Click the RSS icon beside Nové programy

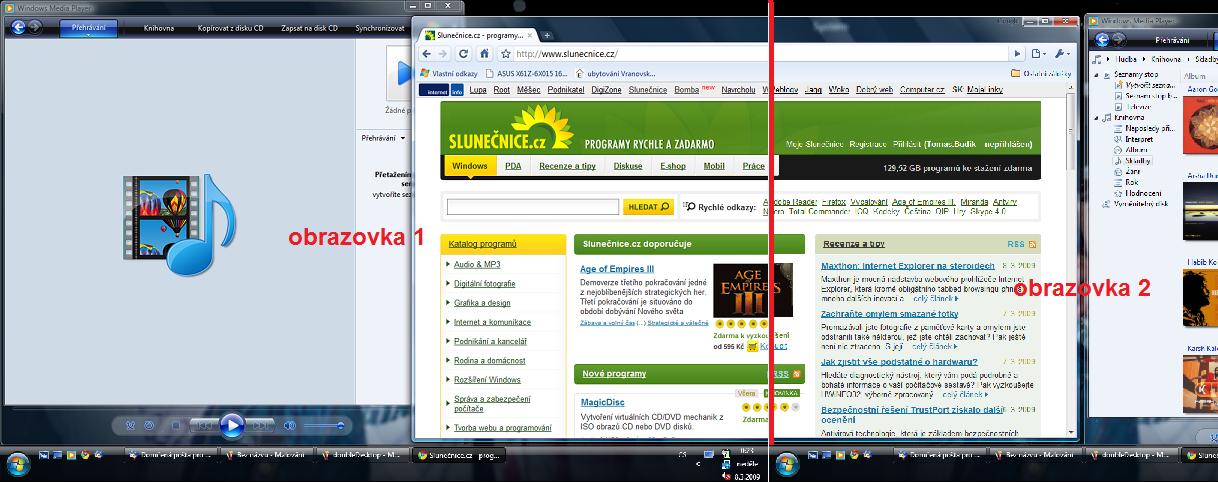pyautogui.click(x=798, y=374)
